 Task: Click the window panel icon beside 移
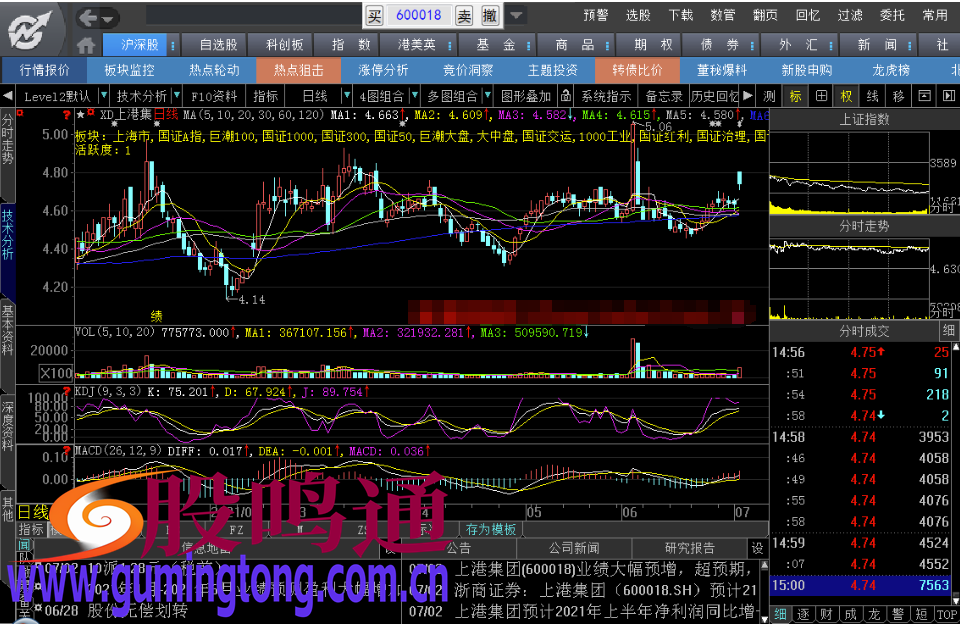(x=924, y=96)
